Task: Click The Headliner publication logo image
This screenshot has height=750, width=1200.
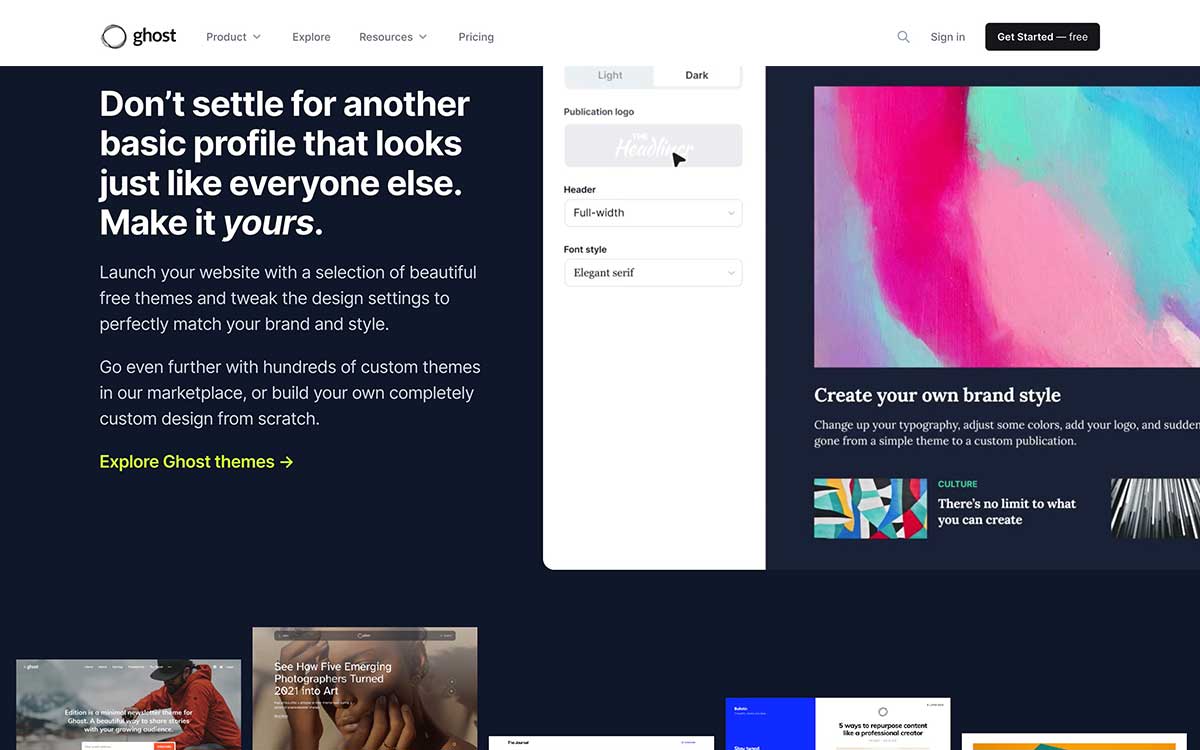Action: [x=653, y=146]
